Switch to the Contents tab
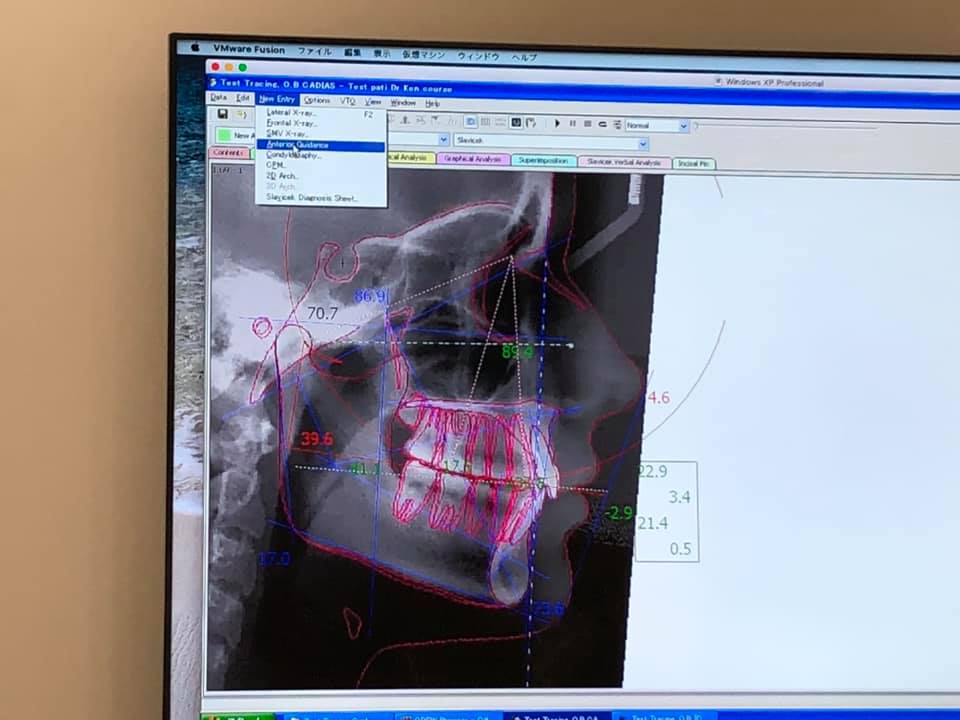 (229, 152)
